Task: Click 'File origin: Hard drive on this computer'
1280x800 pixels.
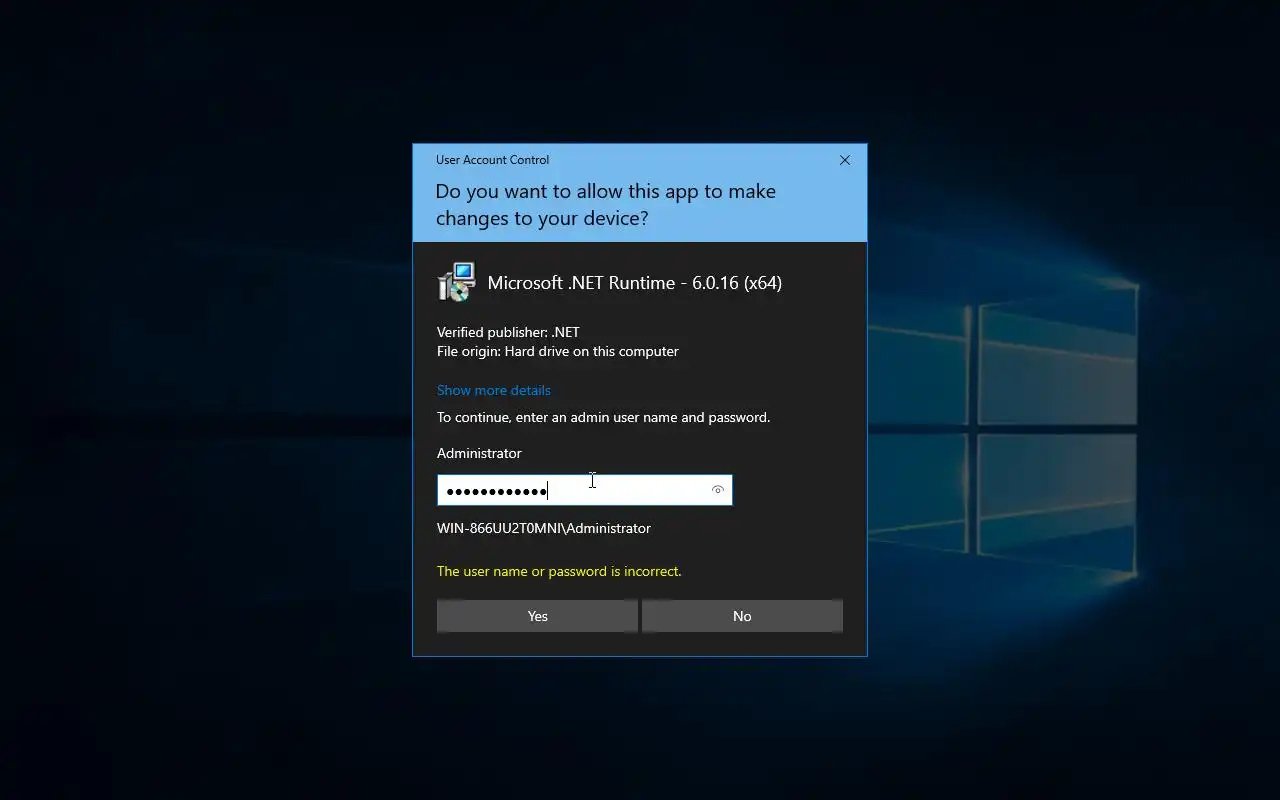Action: coord(558,351)
